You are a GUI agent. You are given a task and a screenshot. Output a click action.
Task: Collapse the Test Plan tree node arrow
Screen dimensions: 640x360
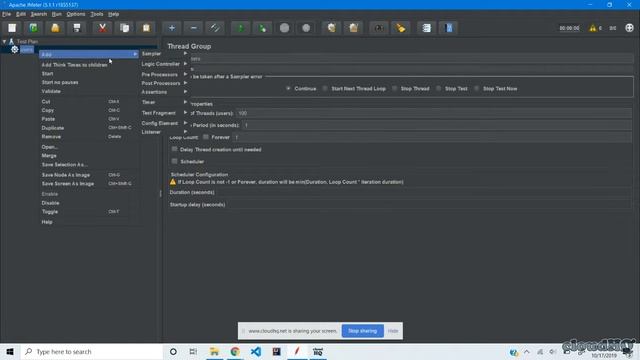4,41
